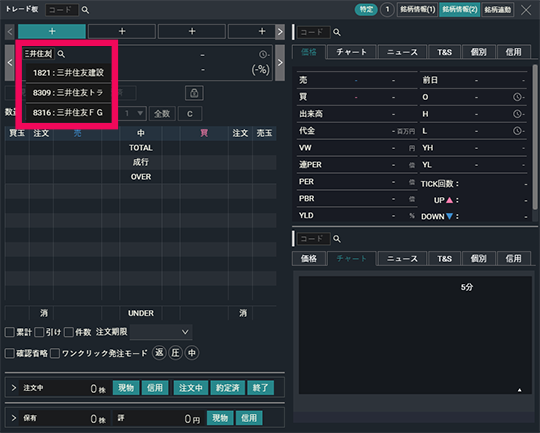Click the C clear button

coord(190,114)
